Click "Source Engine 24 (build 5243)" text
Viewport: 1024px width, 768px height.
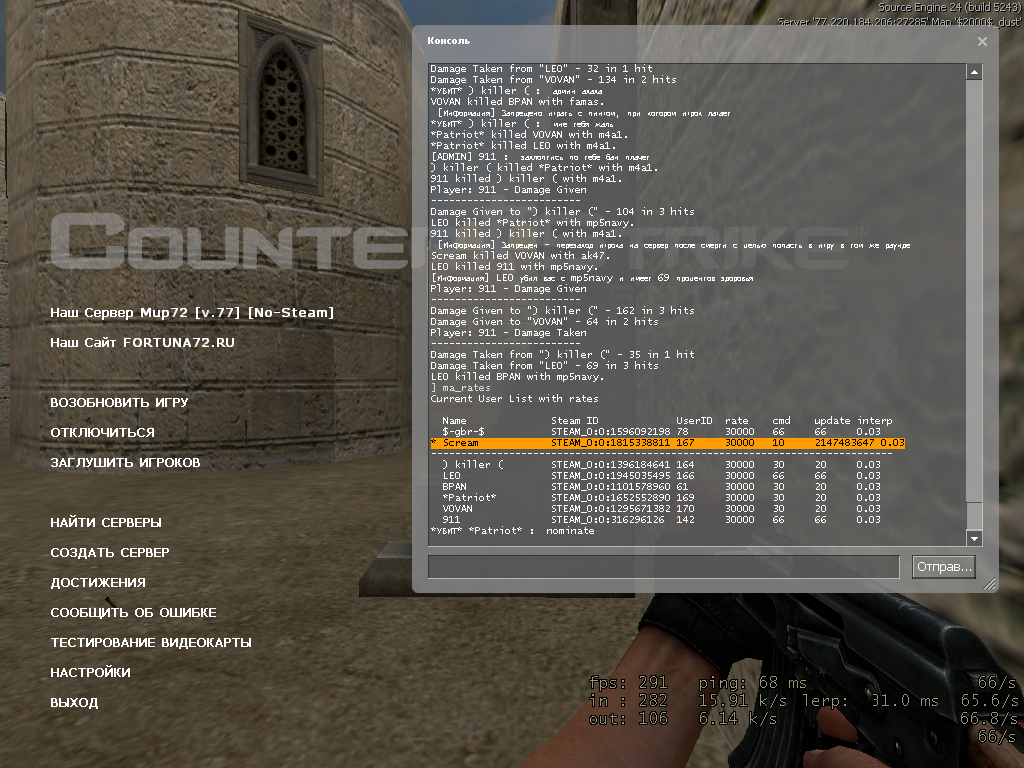coord(950,7)
